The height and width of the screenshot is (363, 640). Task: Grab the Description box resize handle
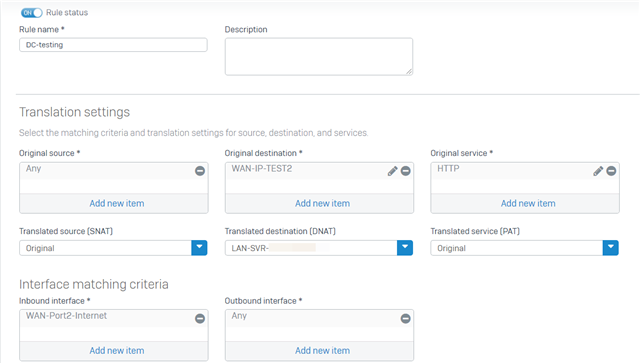(409, 71)
